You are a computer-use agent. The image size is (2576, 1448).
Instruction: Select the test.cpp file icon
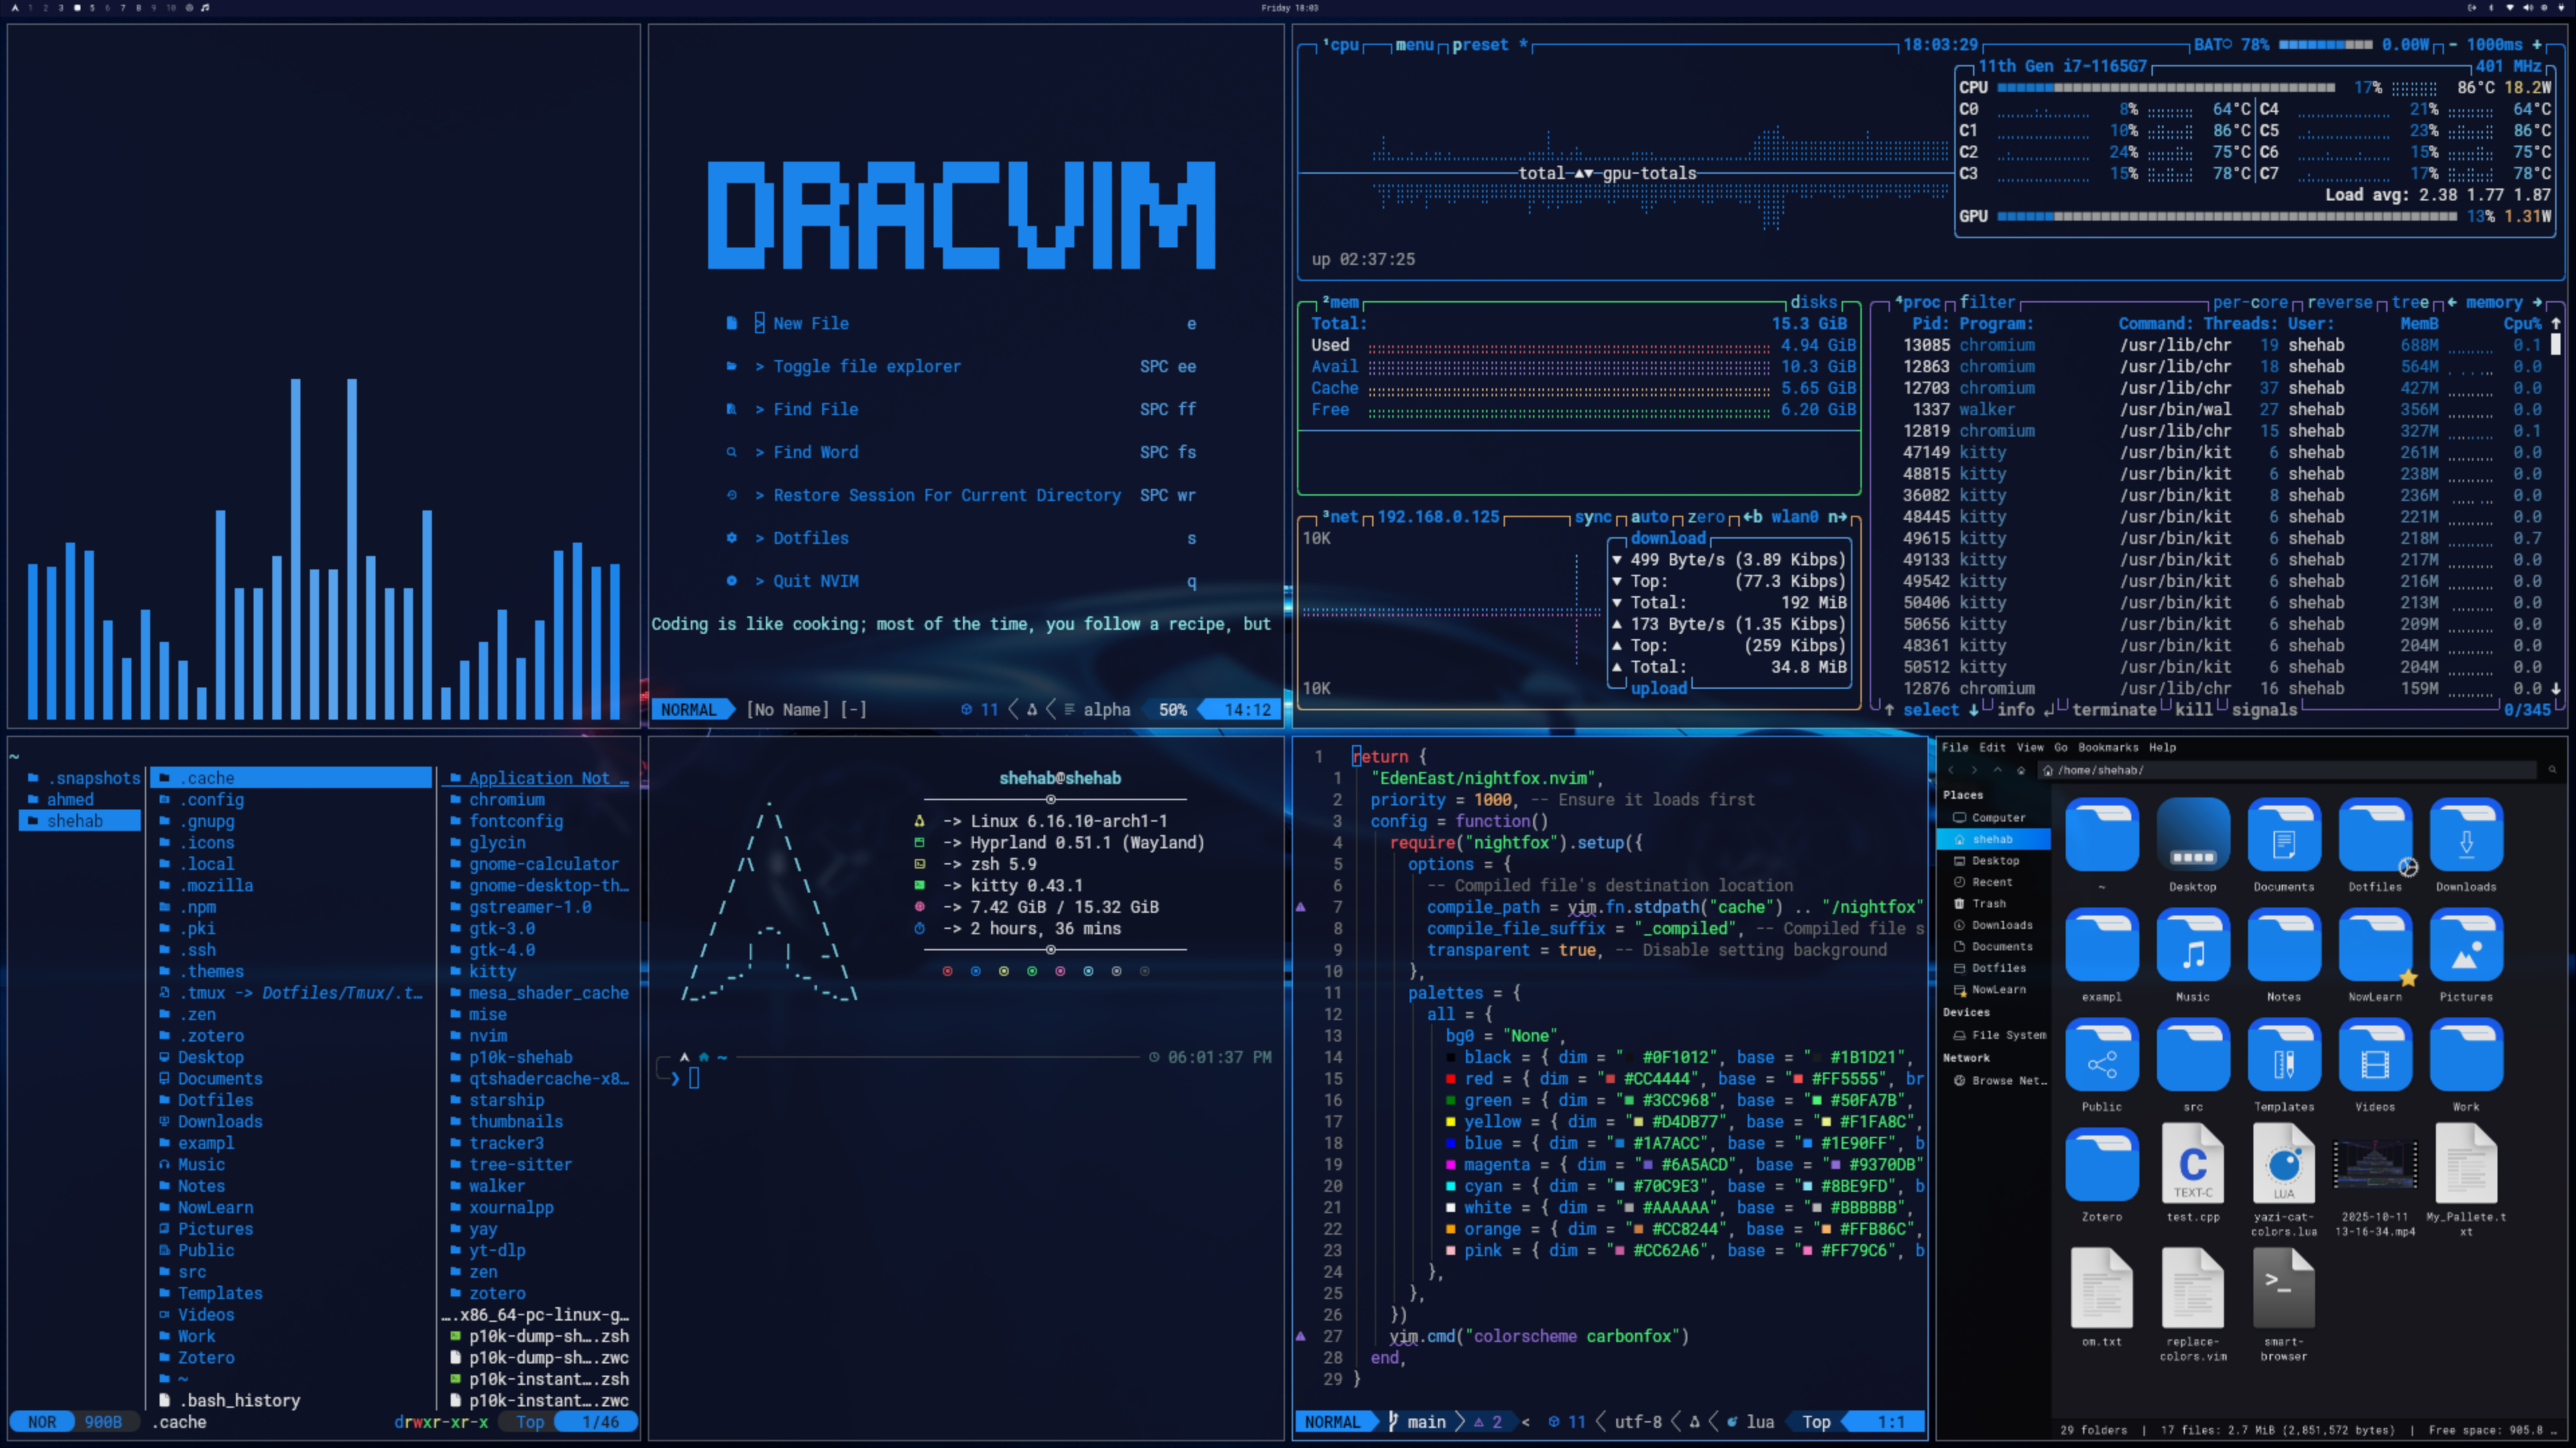tap(2192, 1164)
